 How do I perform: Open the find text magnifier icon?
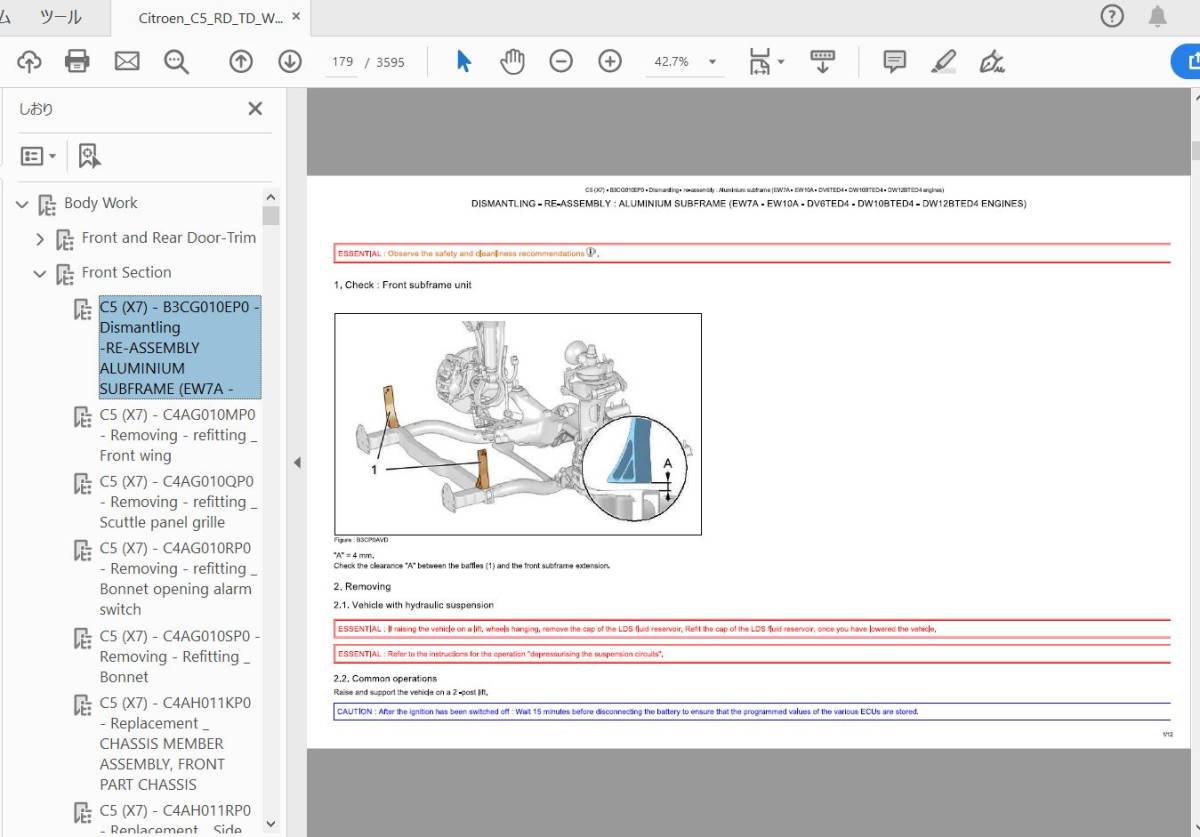[177, 62]
